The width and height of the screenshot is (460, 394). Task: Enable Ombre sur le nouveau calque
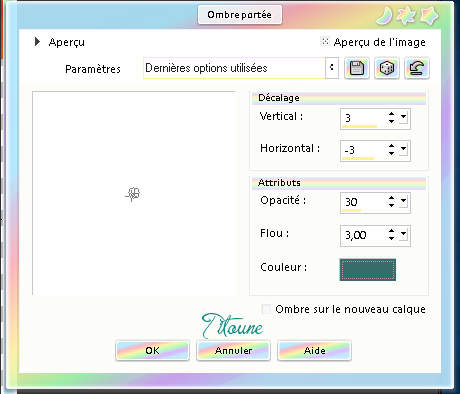pyautogui.click(x=266, y=309)
